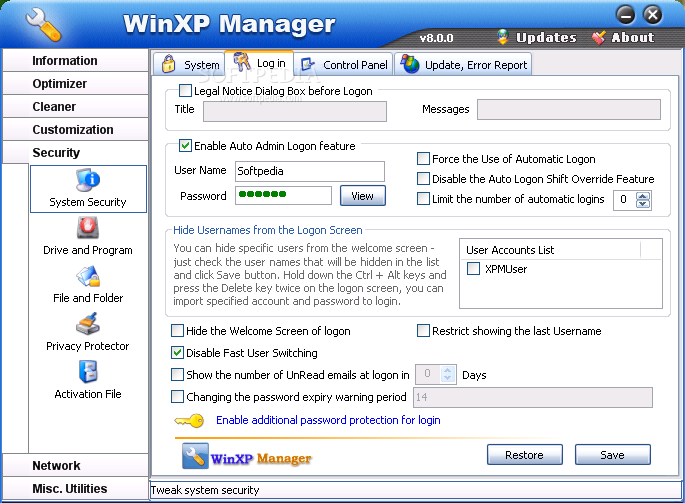Viewport: 685px width, 503px height.
Task: Decrease the automatic logins count spinner
Action: [643, 204]
